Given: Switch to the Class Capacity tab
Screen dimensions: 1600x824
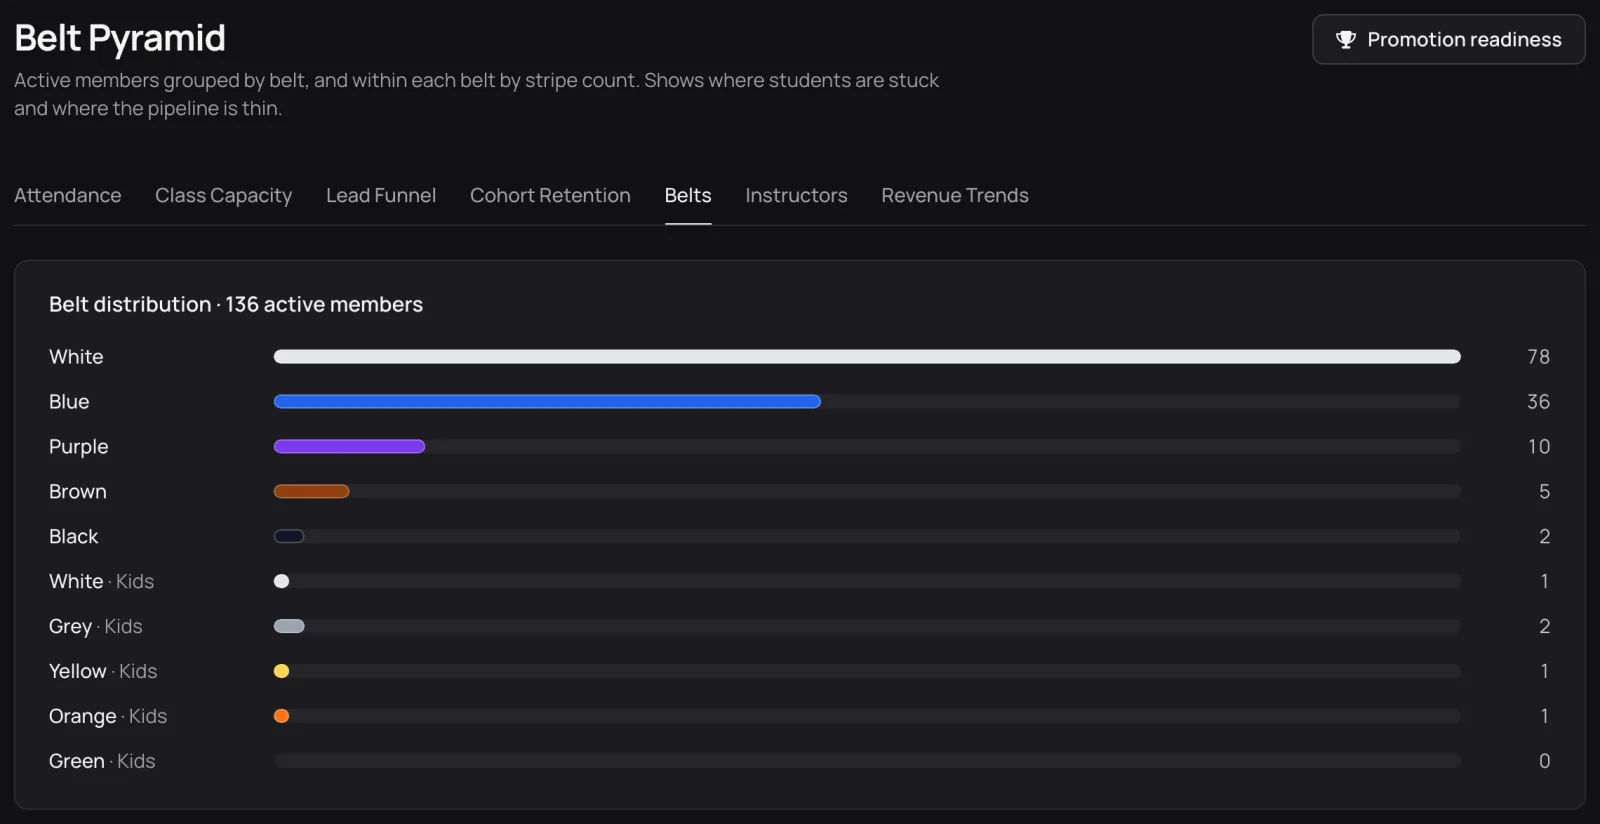Looking at the screenshot, I should pos(224,195).
